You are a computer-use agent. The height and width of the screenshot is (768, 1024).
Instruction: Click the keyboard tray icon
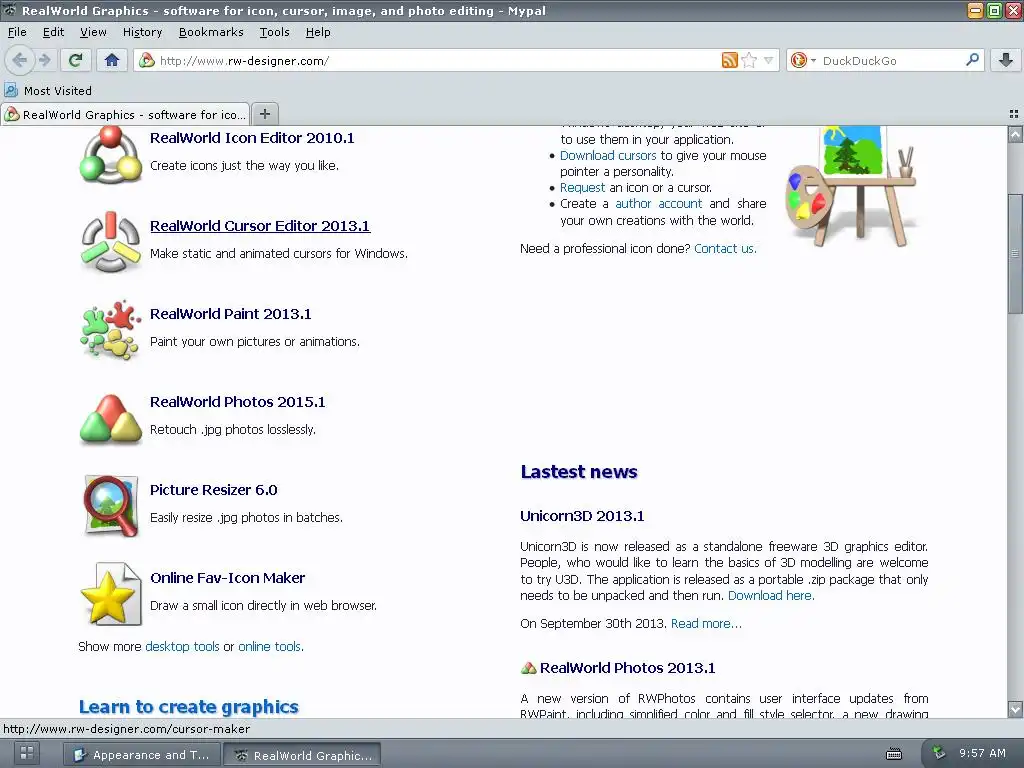click(893, 754)
